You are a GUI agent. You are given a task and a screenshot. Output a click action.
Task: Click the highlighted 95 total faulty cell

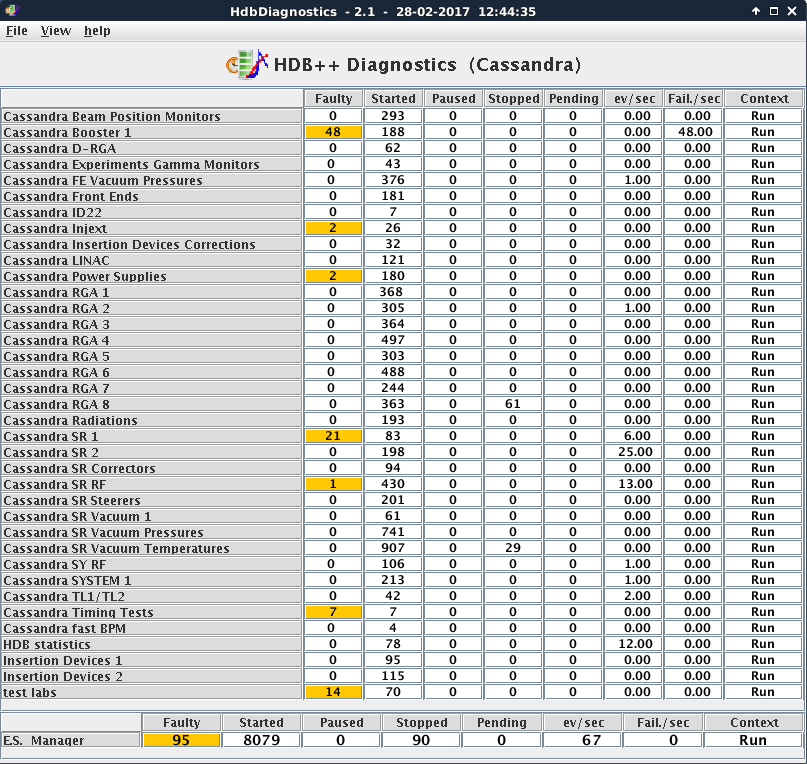click(x=181, y=740)
